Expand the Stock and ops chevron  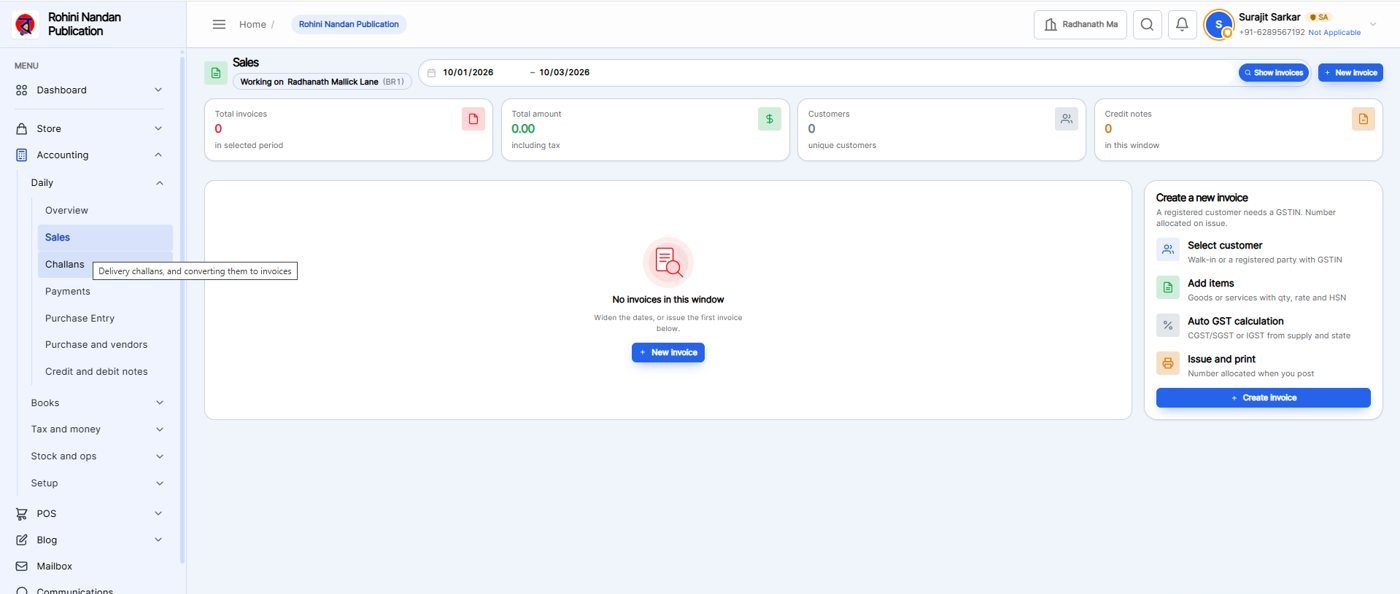(159, 456)
